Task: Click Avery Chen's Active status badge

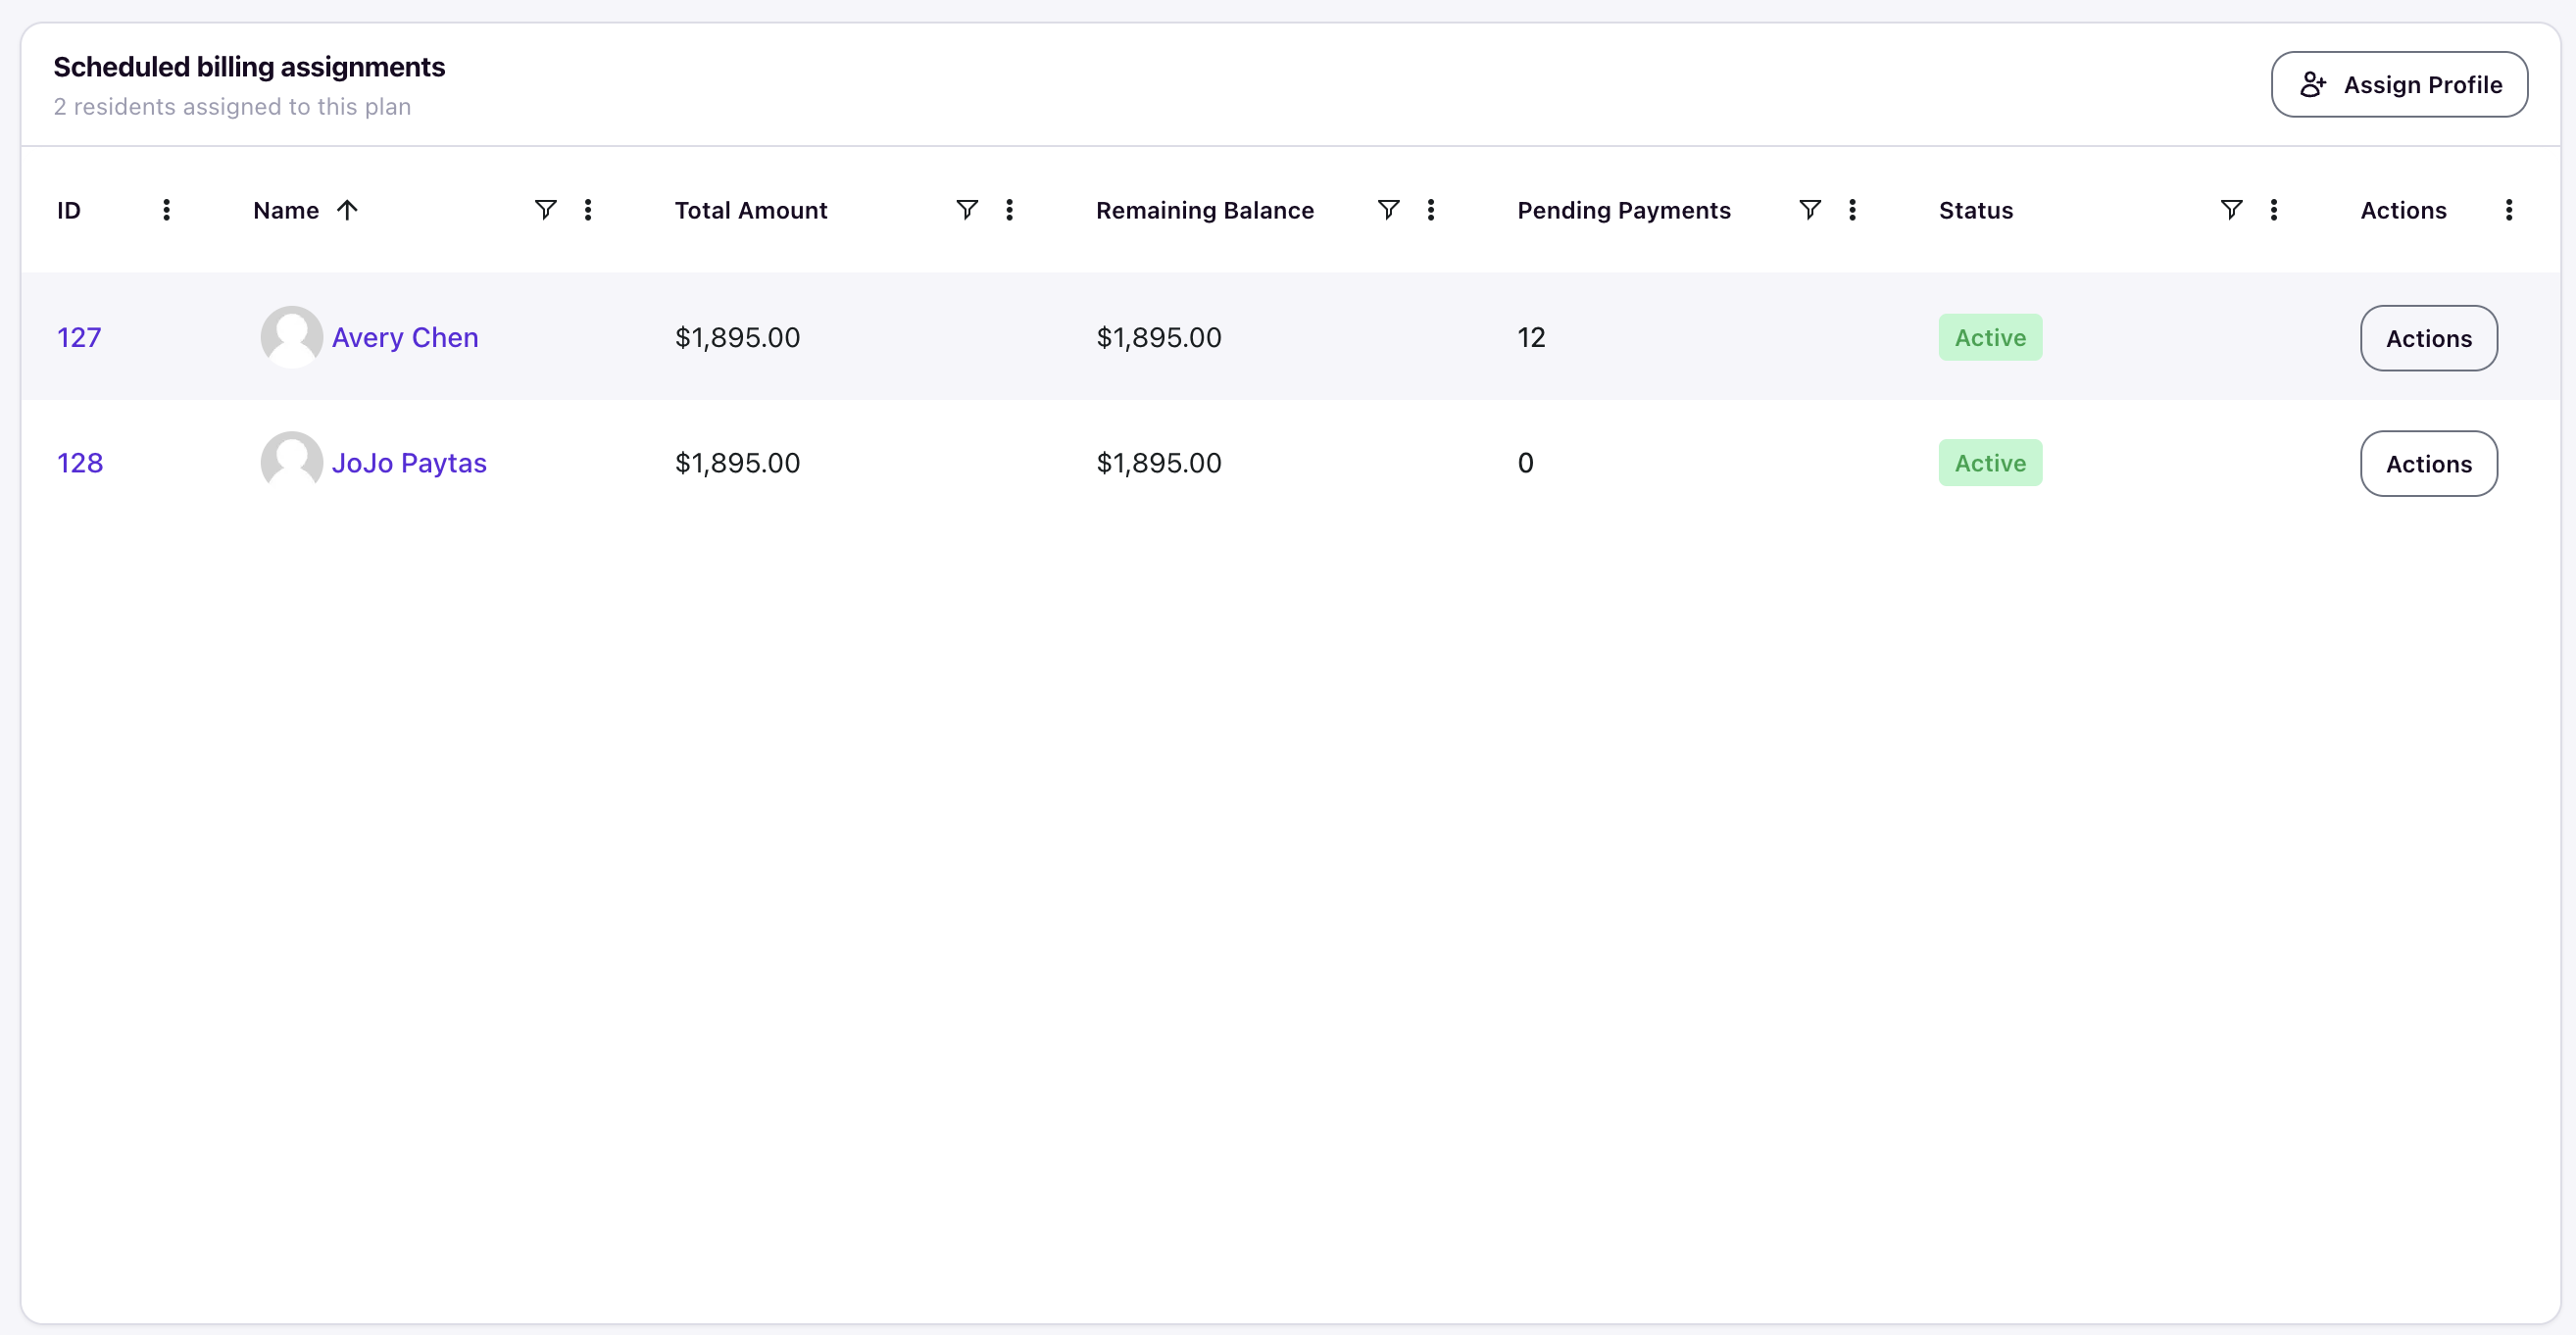Action: [x=1990, y=338]
